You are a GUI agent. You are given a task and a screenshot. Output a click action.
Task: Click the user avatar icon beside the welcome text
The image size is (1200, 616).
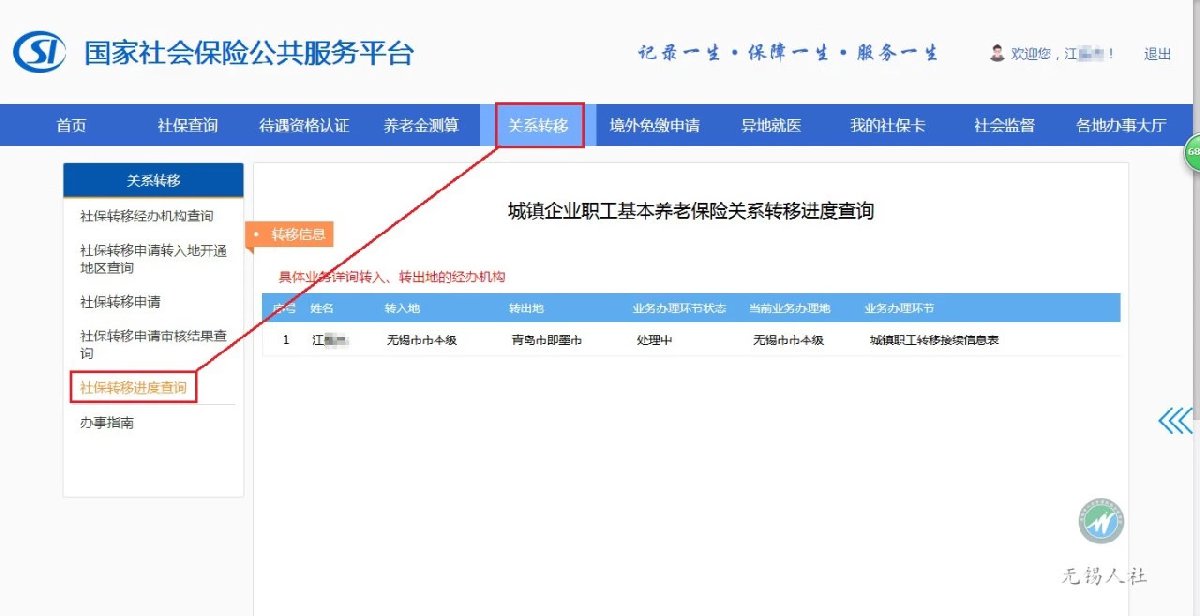[x=997, y=52]
